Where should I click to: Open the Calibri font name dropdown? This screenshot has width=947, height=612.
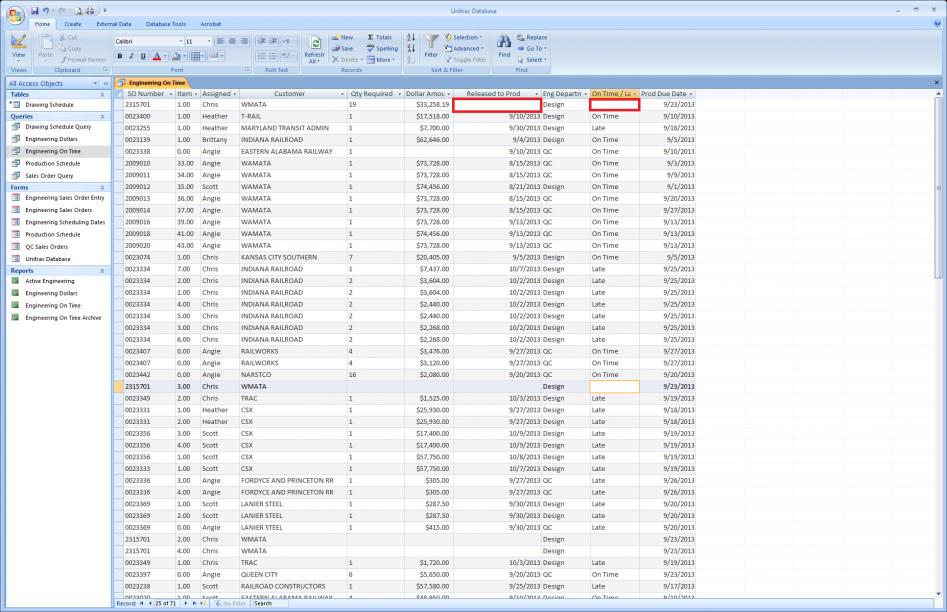pos(180,41)
